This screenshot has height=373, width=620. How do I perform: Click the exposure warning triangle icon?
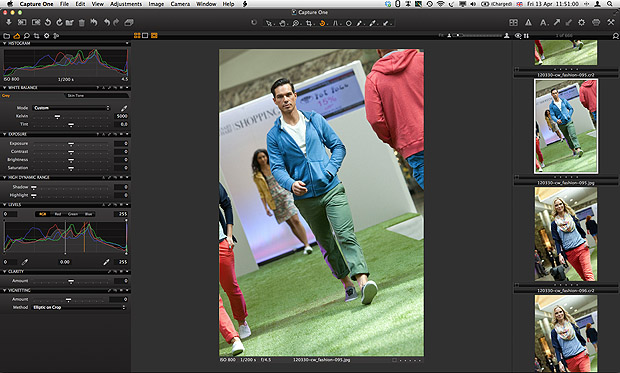[x=528, y=23]
